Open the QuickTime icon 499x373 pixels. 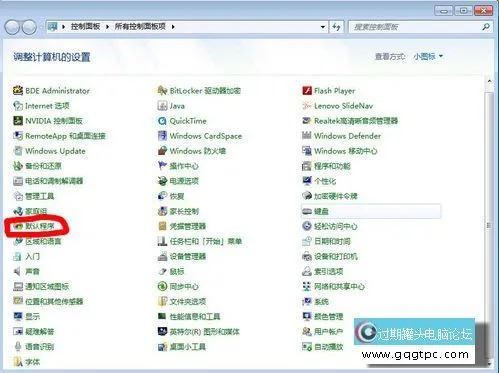tap(162, 121)
